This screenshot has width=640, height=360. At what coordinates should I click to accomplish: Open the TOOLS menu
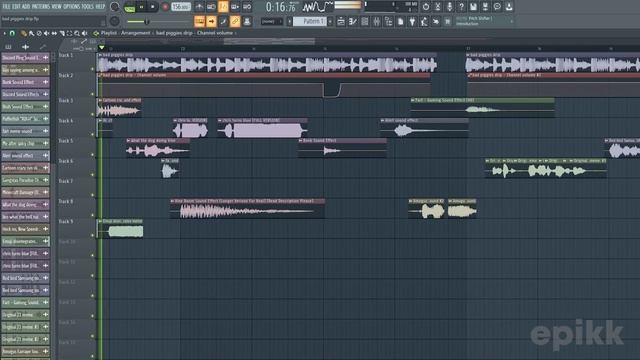tap(87, 7)
